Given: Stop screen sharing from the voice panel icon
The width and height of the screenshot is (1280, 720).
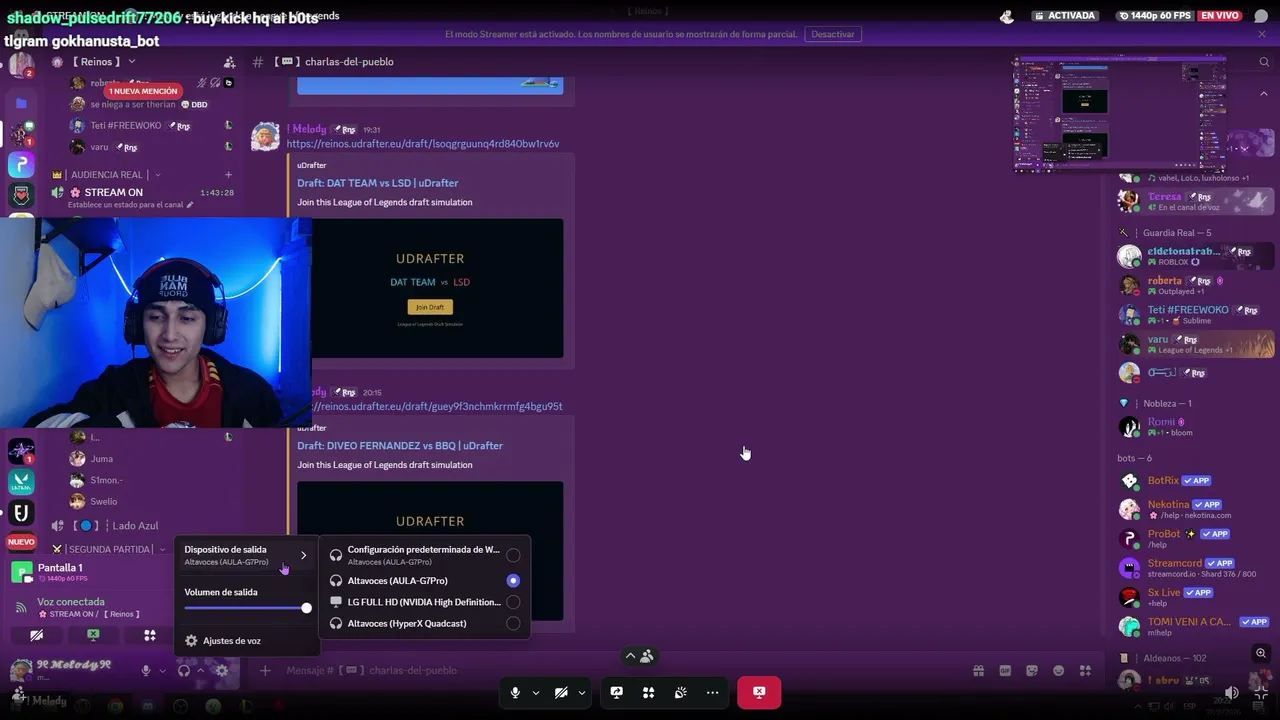Looking at the screenshot, I should (x=93, y=635).
